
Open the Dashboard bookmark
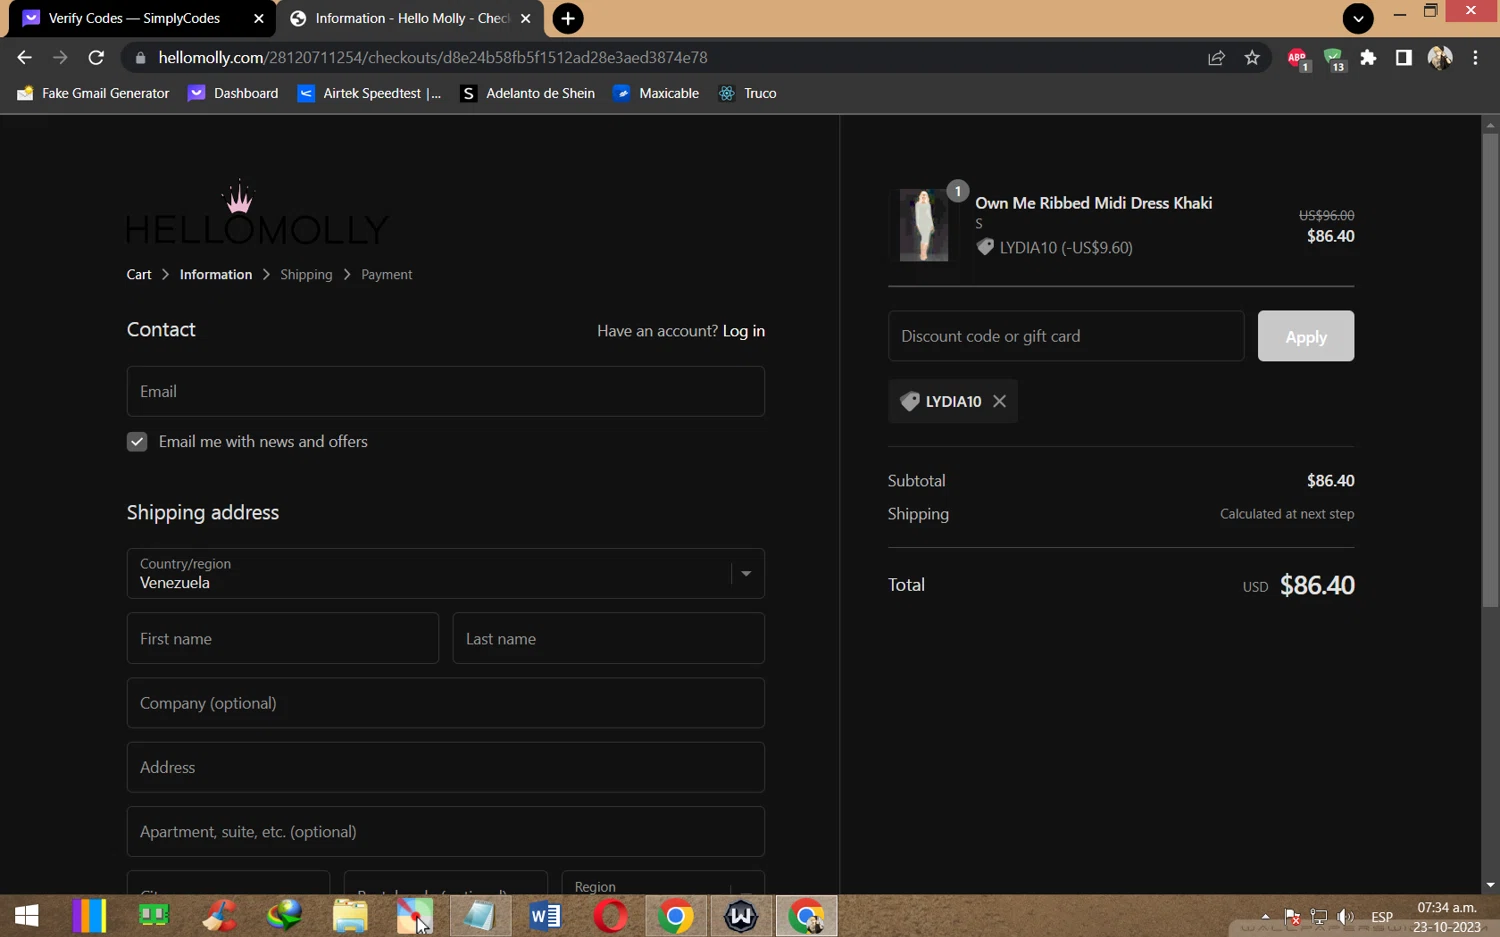(x=234, y=93)
